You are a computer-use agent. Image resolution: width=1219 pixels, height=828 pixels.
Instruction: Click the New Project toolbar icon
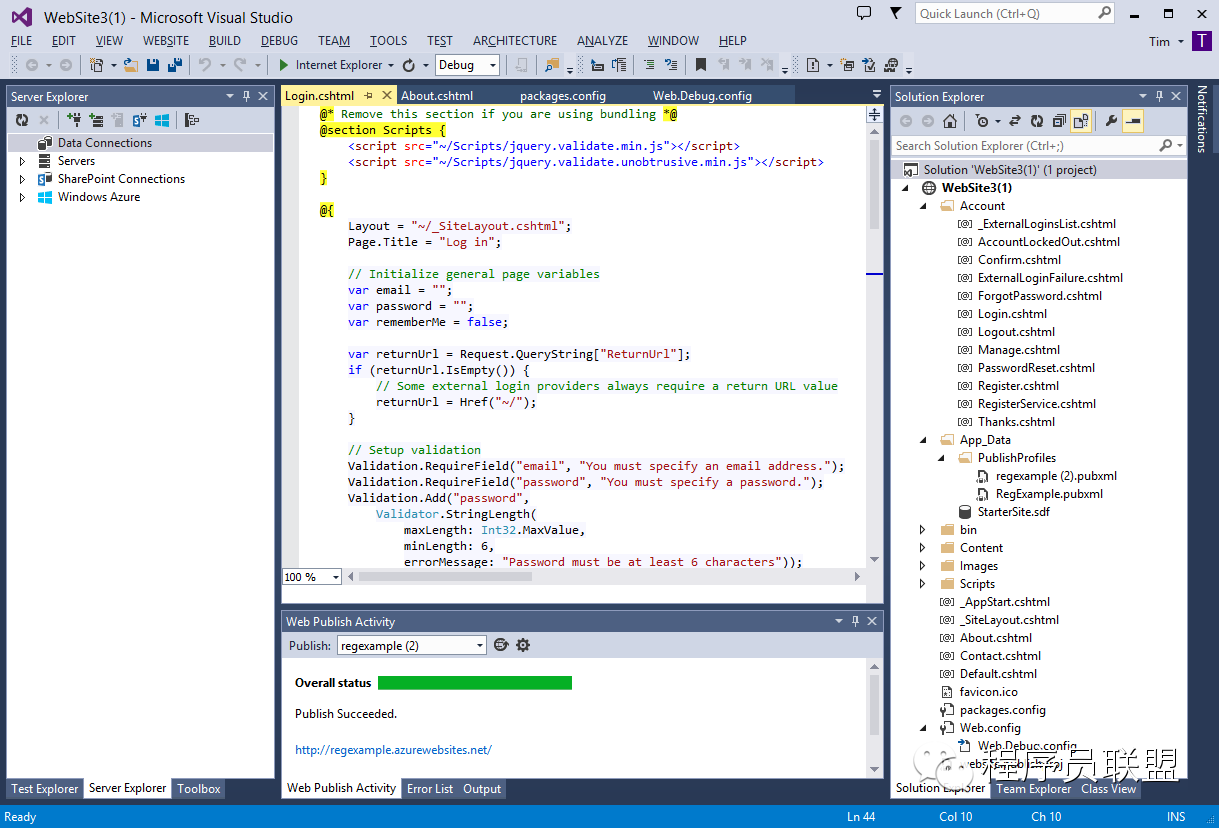(x=96, y=65)
